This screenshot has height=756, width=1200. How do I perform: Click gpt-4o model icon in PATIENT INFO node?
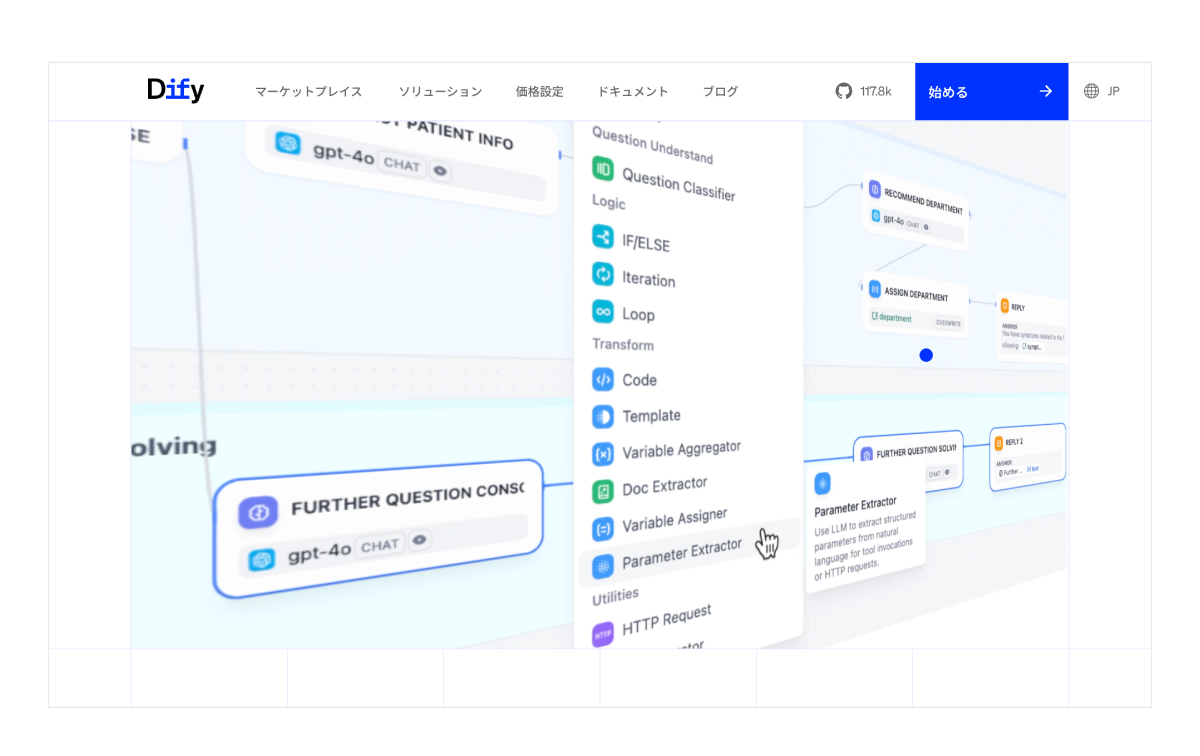pyautogui.click(x=288, y=143)
